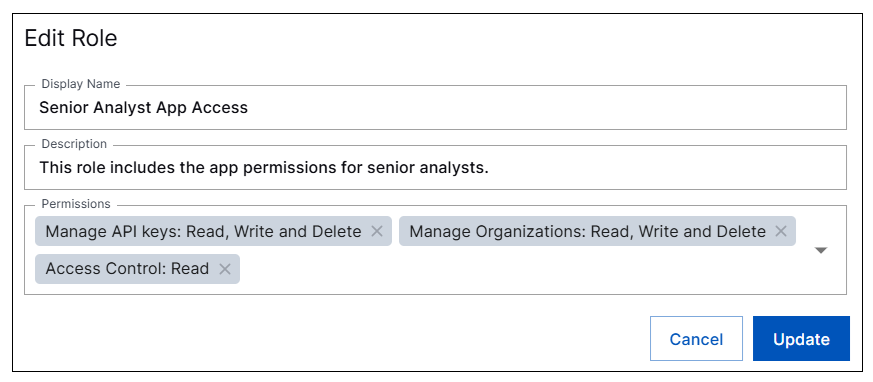Focus the Description text field
The height and width of the screenshot is (382, 873).
[435, 168]
